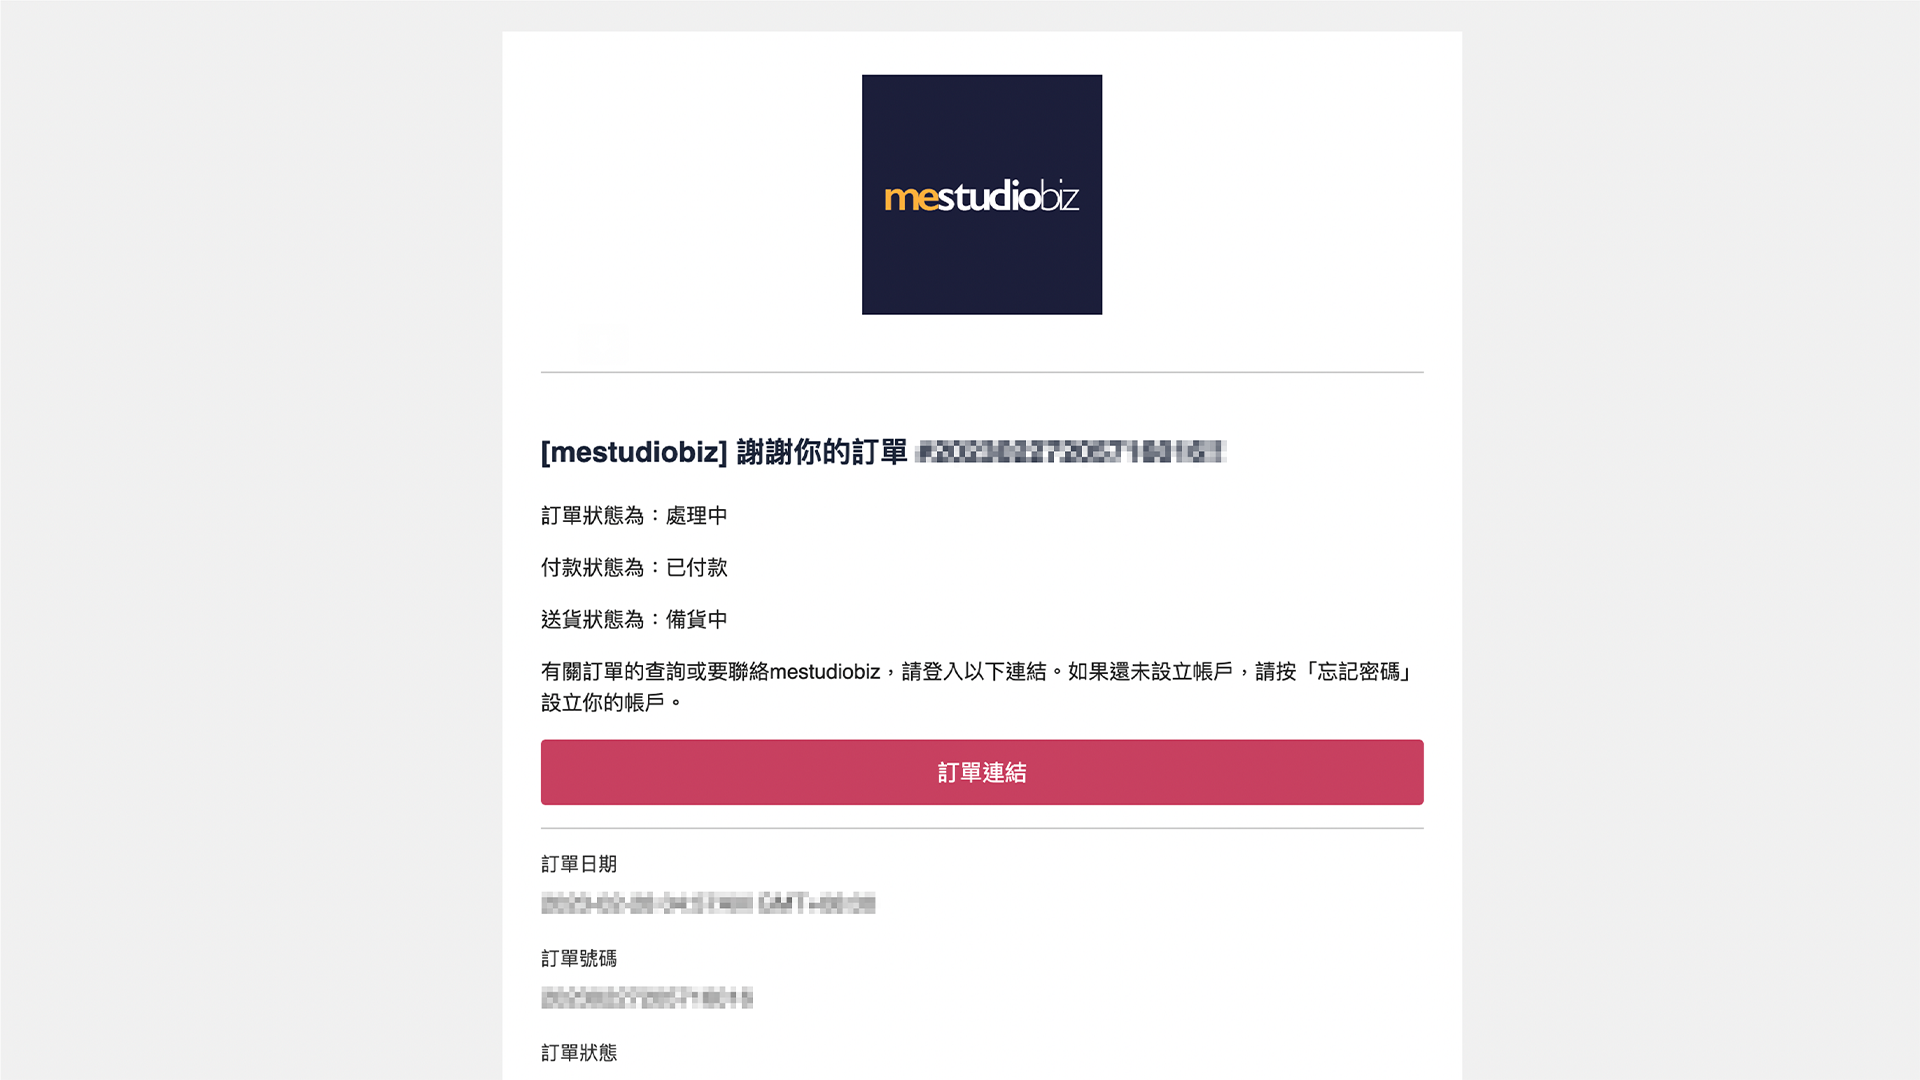Image resolution: width=1920 pixels, height=1080 pixels.
Task: Click the blurred order date value
Action: pyautogui.click(x=708, y=904)
